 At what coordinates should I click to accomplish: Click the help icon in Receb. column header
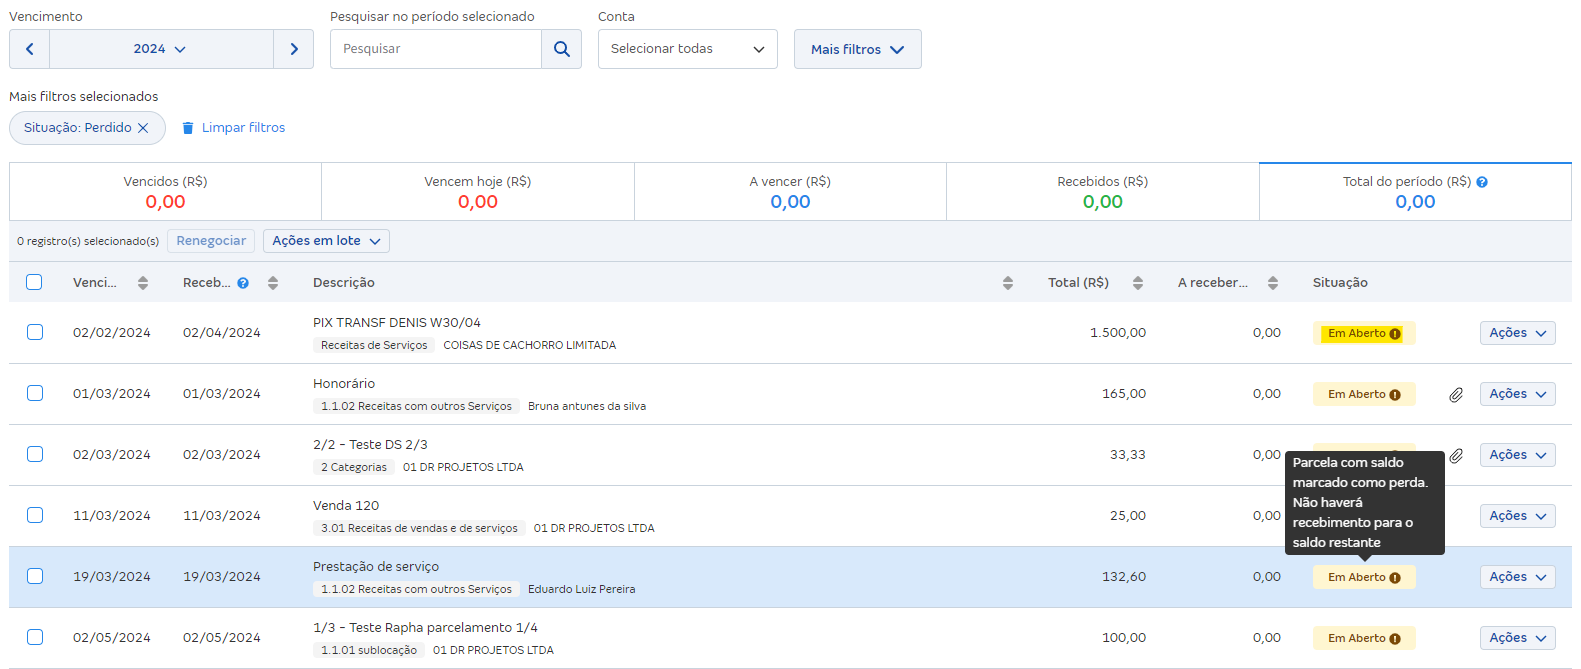[x=243, y=283]
